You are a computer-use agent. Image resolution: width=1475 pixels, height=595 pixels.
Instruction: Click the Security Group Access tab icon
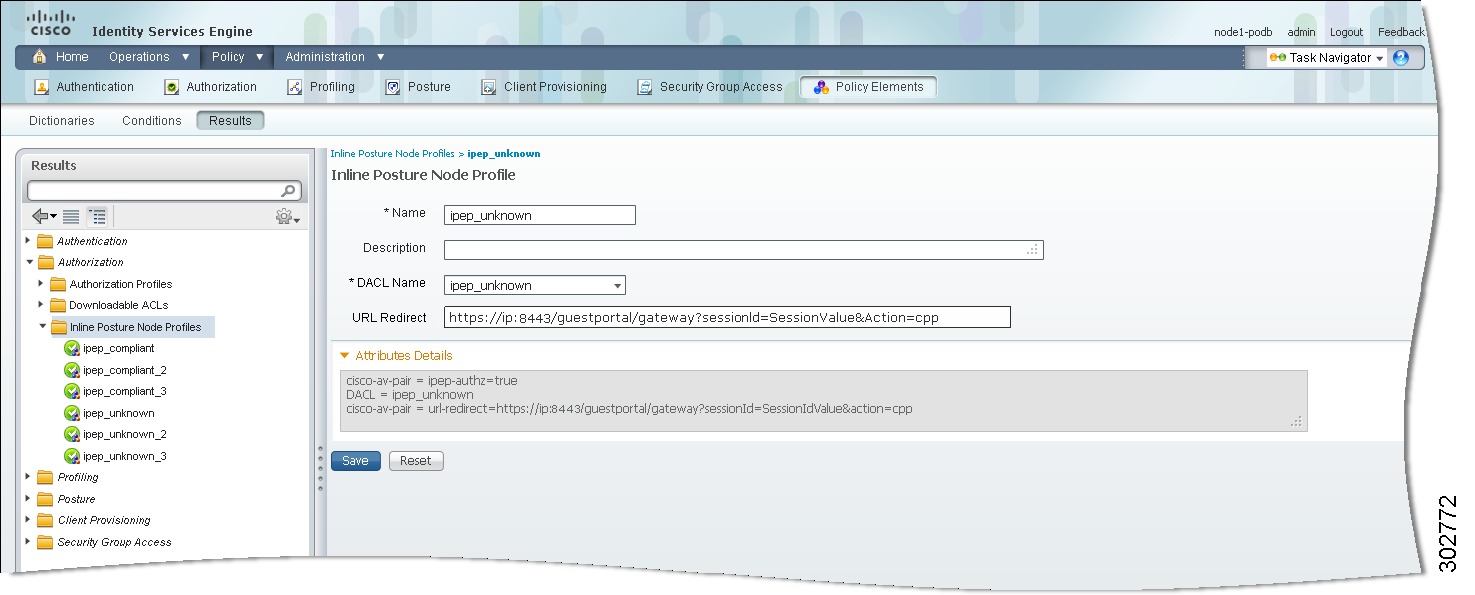click(x=645, y=87)
